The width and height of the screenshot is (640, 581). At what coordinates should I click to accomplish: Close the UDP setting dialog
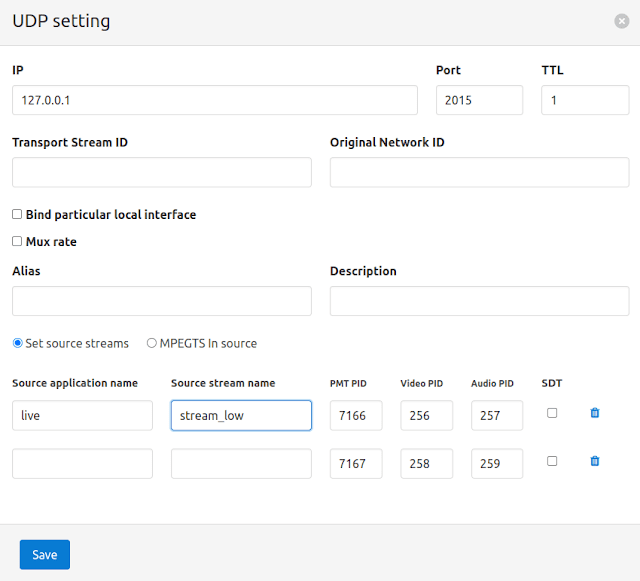[x=622, y=21]
